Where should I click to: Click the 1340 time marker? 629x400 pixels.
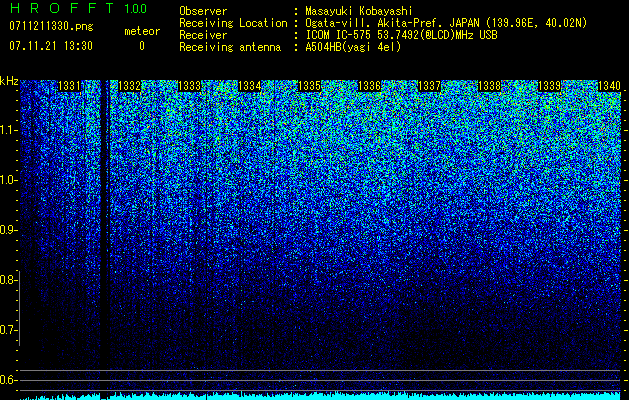(x=609, y=86)
